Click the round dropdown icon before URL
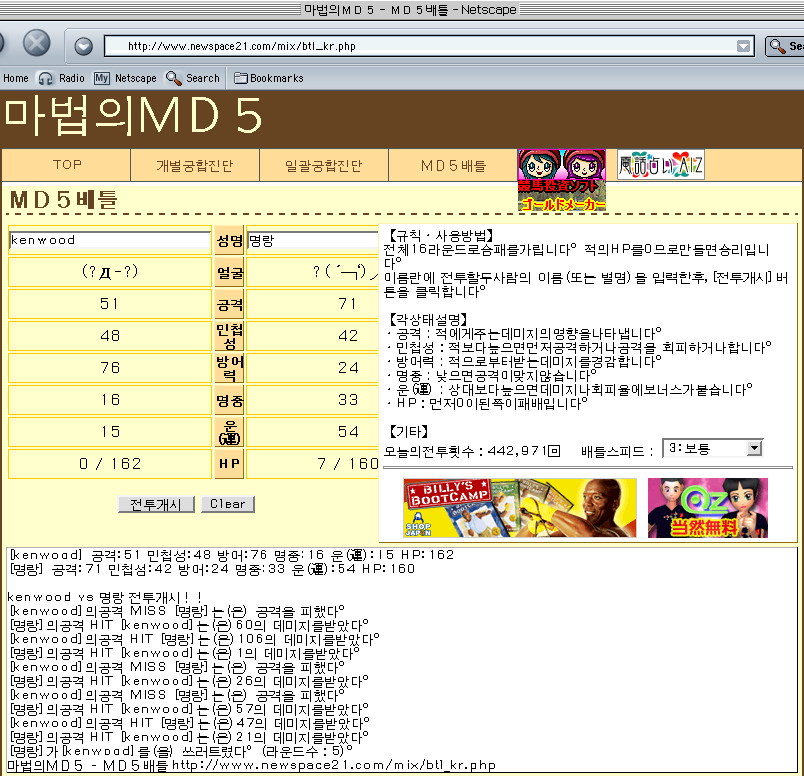 point(84,46)
